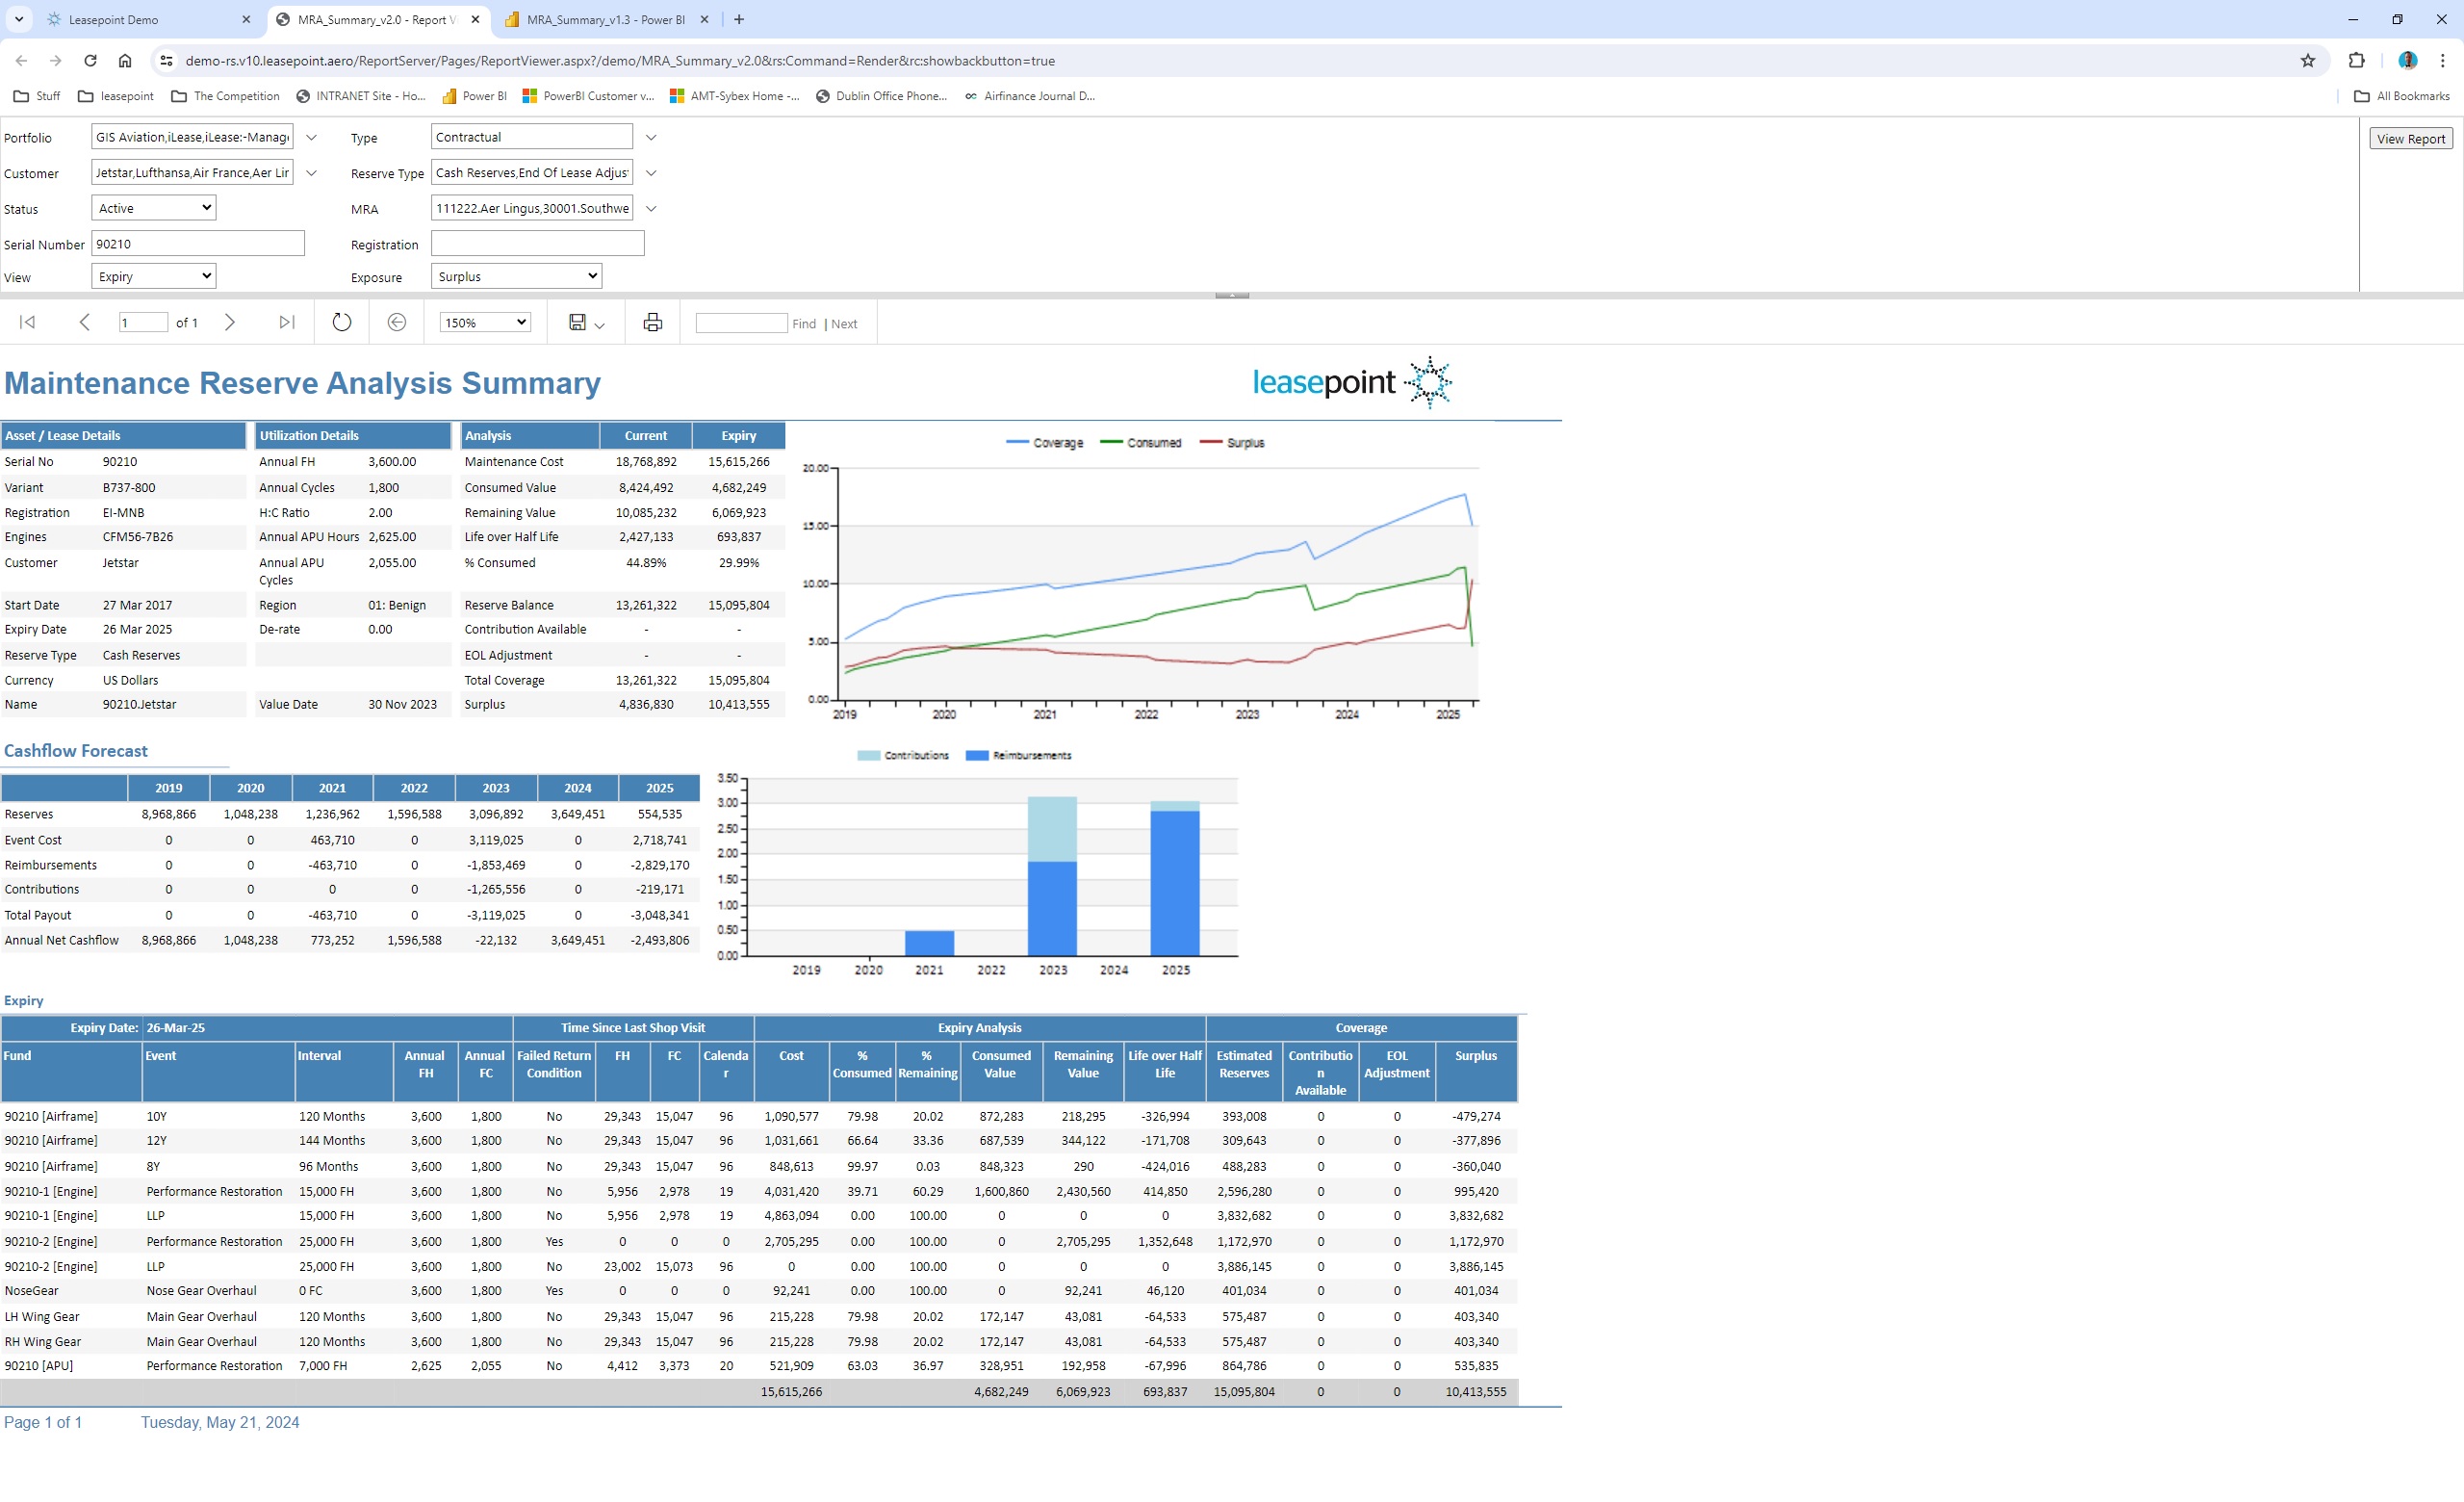Screen dimensions: 2464x1502
Task: Open AMT-Sybex Home bookmark
Action: point(735,96)
